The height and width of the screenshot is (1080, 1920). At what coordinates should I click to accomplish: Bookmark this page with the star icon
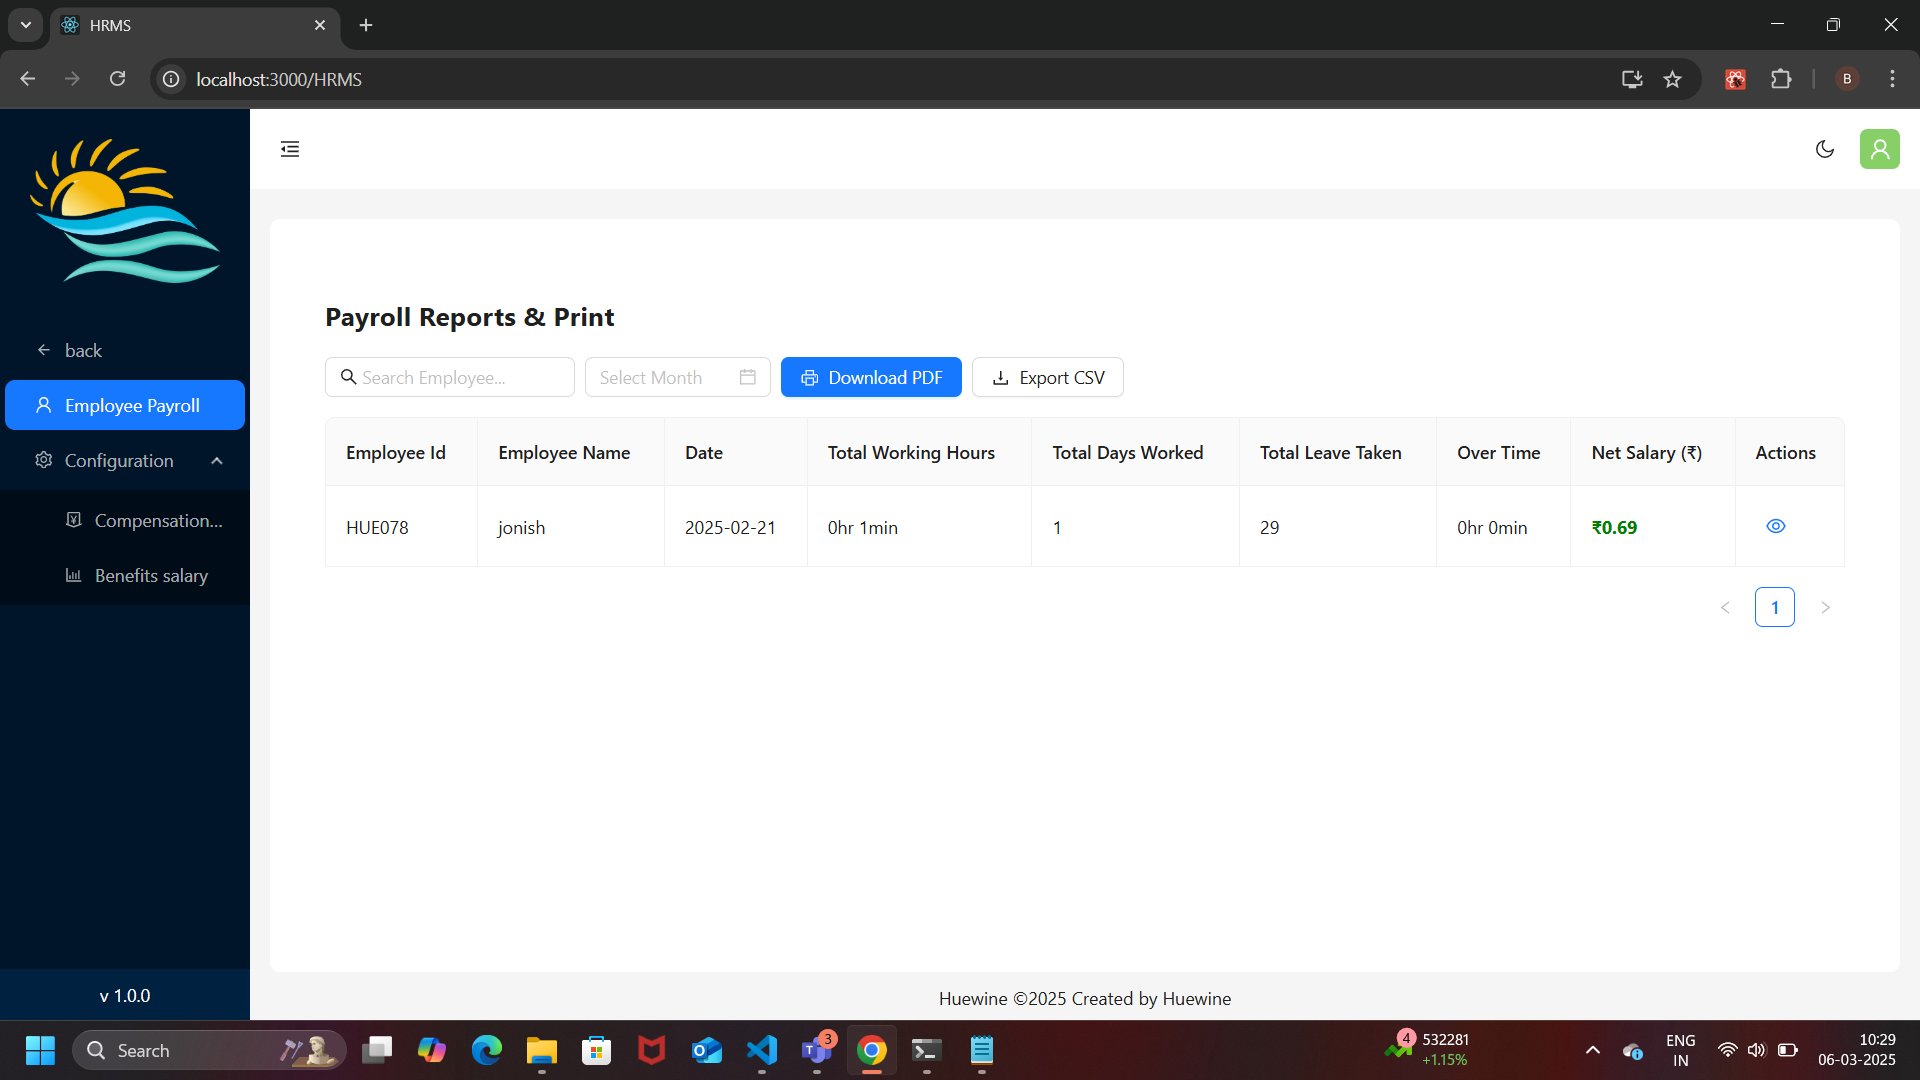click(1673, 79)
